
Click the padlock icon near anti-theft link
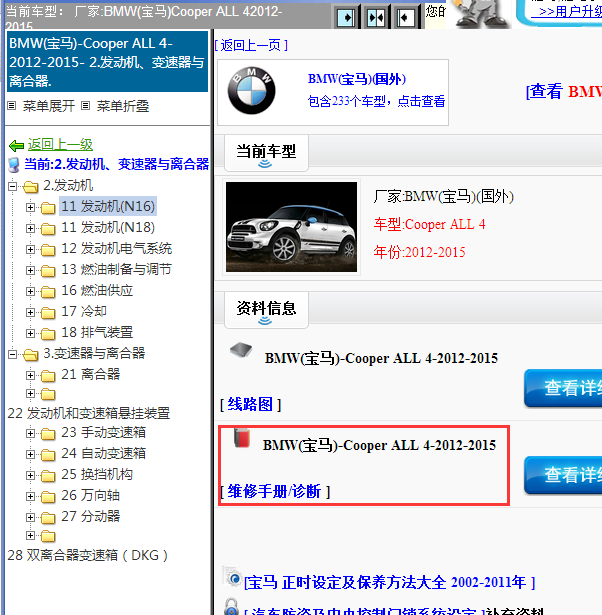(x=231, y=606)
